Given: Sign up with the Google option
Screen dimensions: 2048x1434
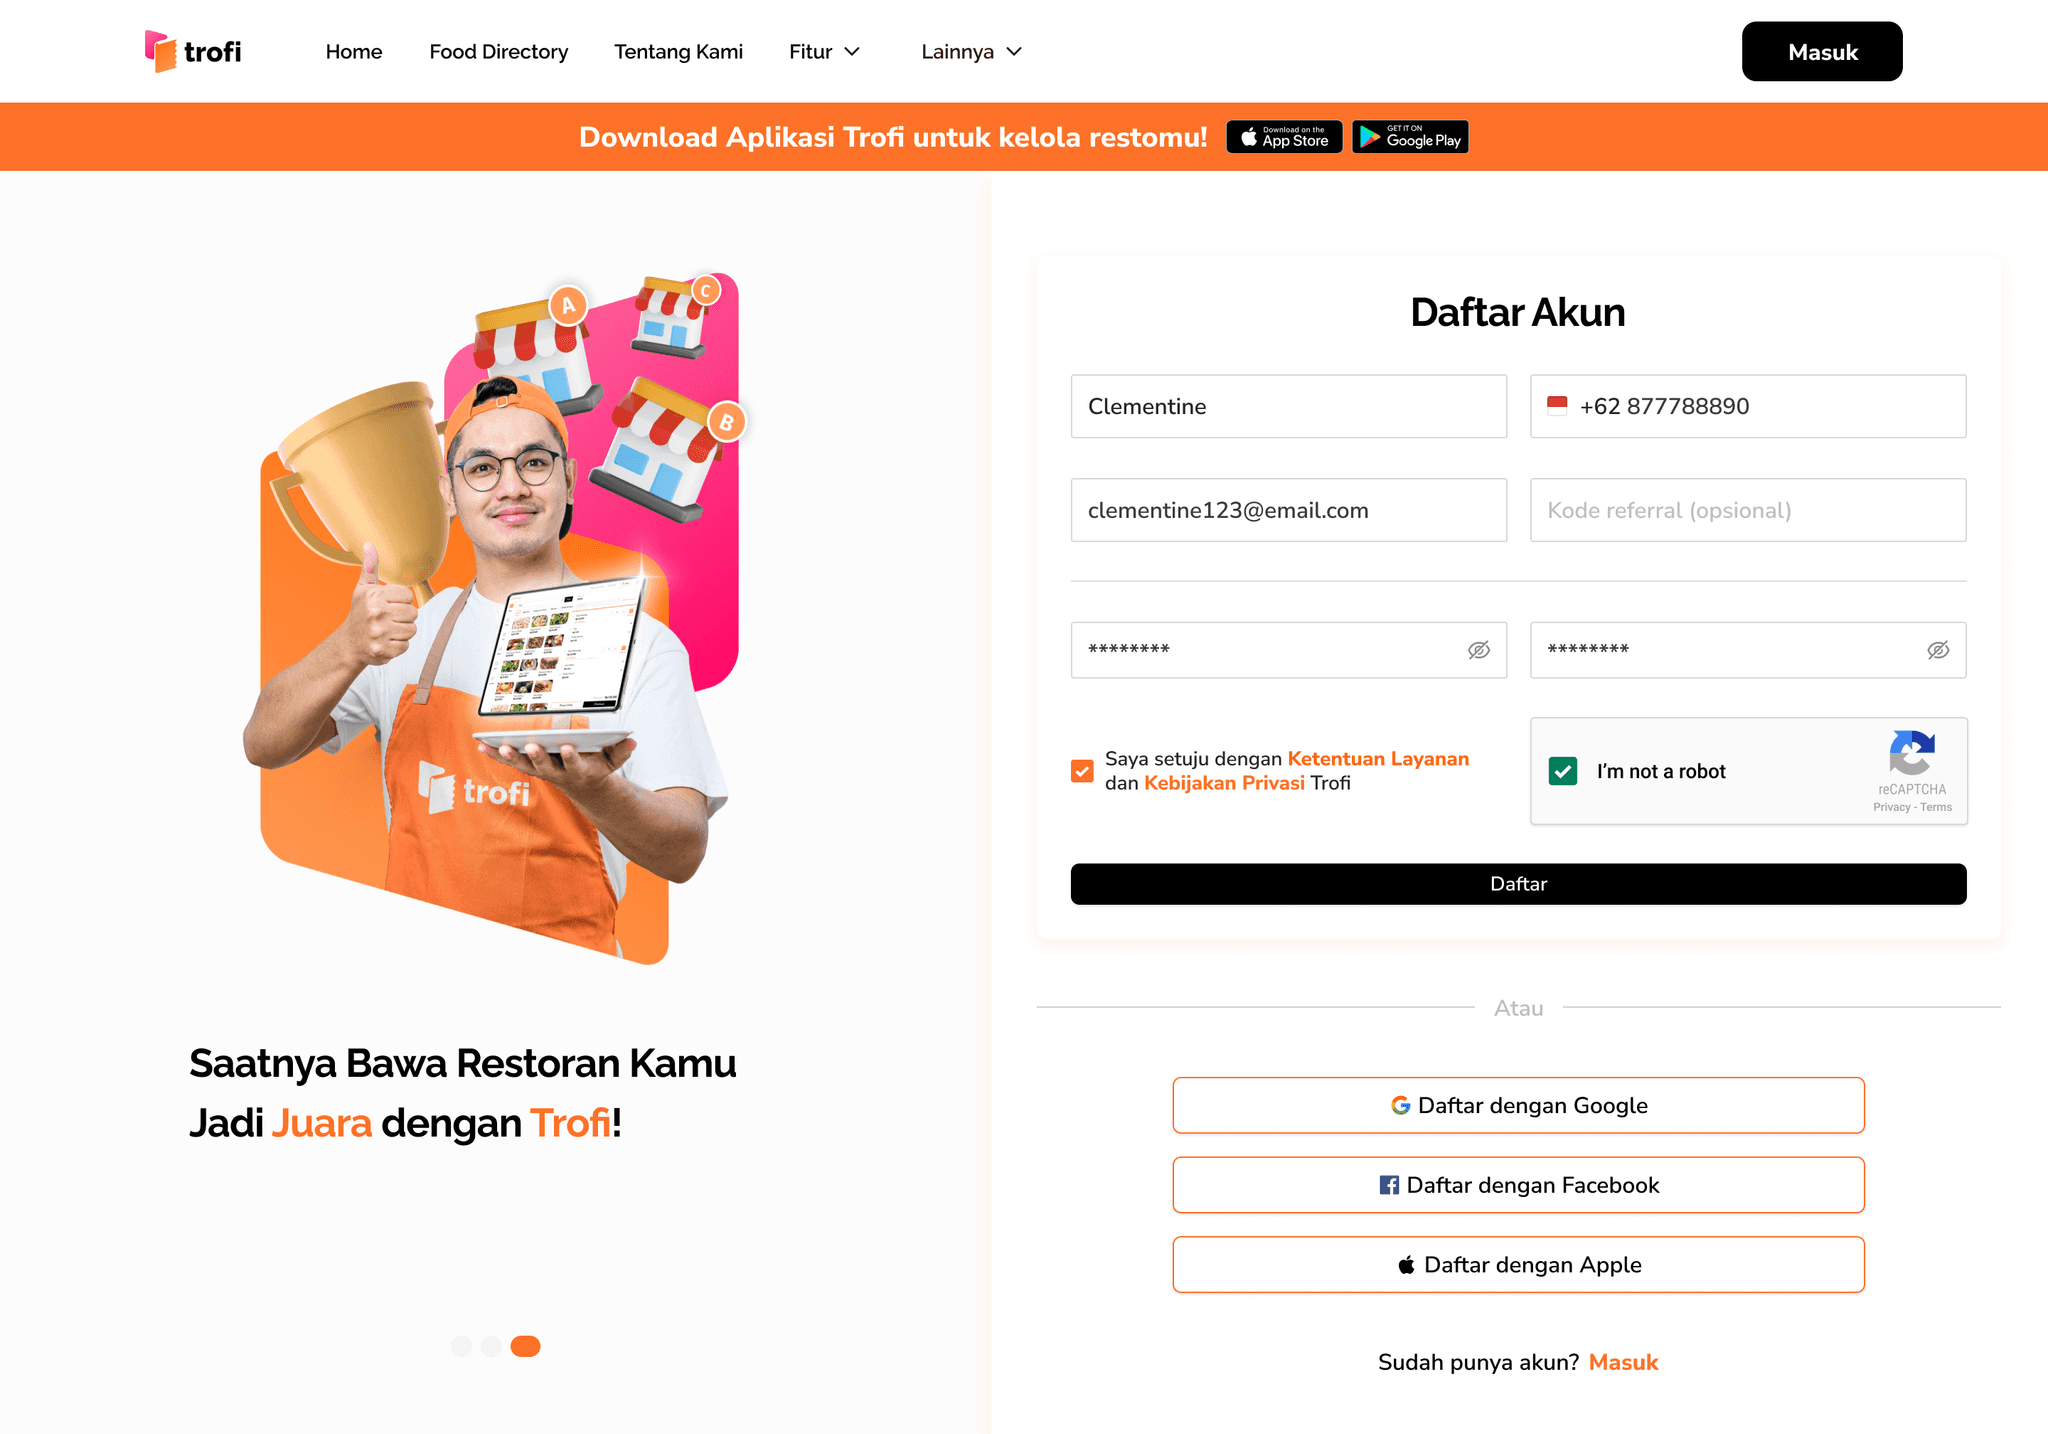Looking at the screenshot, I should coord(1518,1105).
